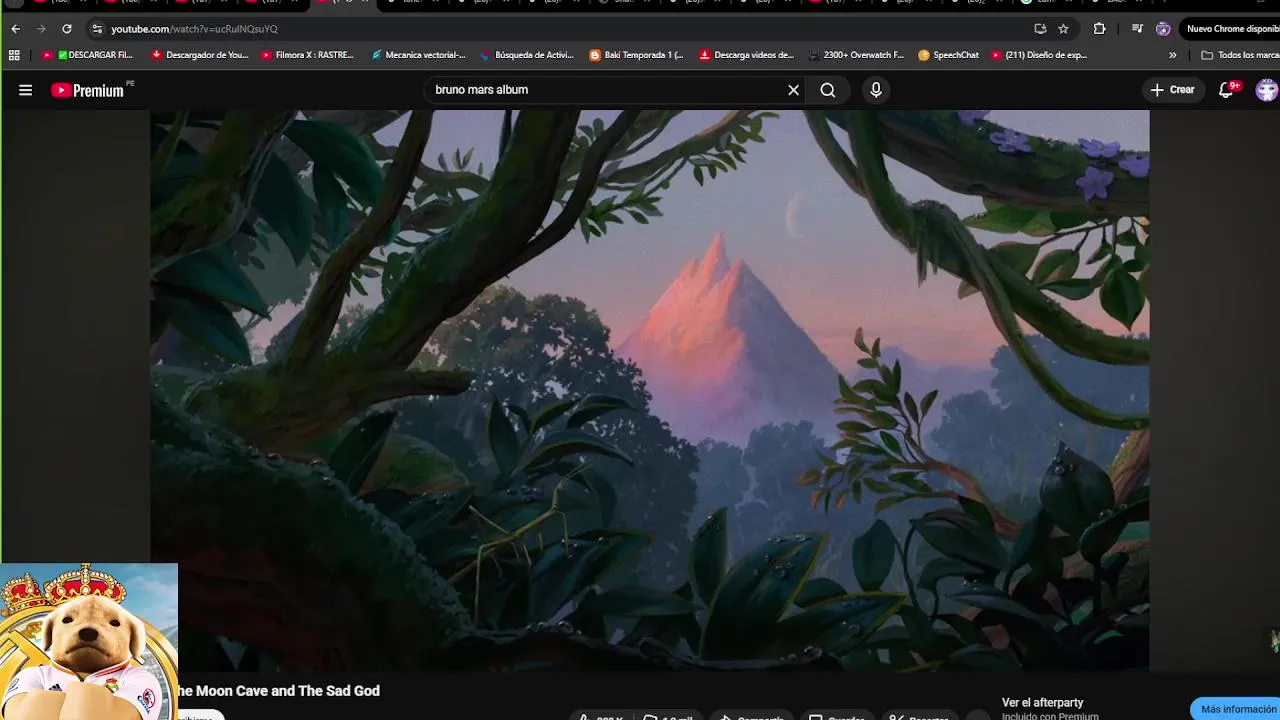The width and height of the screenshot is (1280, 720).
Task: Open the SpeechChat bookmark
Action: [948, 55]
